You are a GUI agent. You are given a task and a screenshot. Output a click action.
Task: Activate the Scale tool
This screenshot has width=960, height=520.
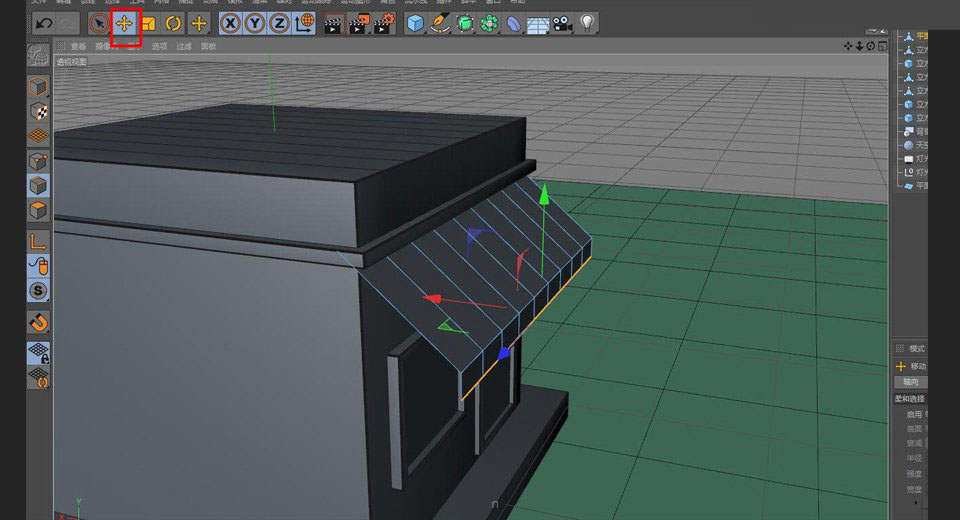click(149, 23)
